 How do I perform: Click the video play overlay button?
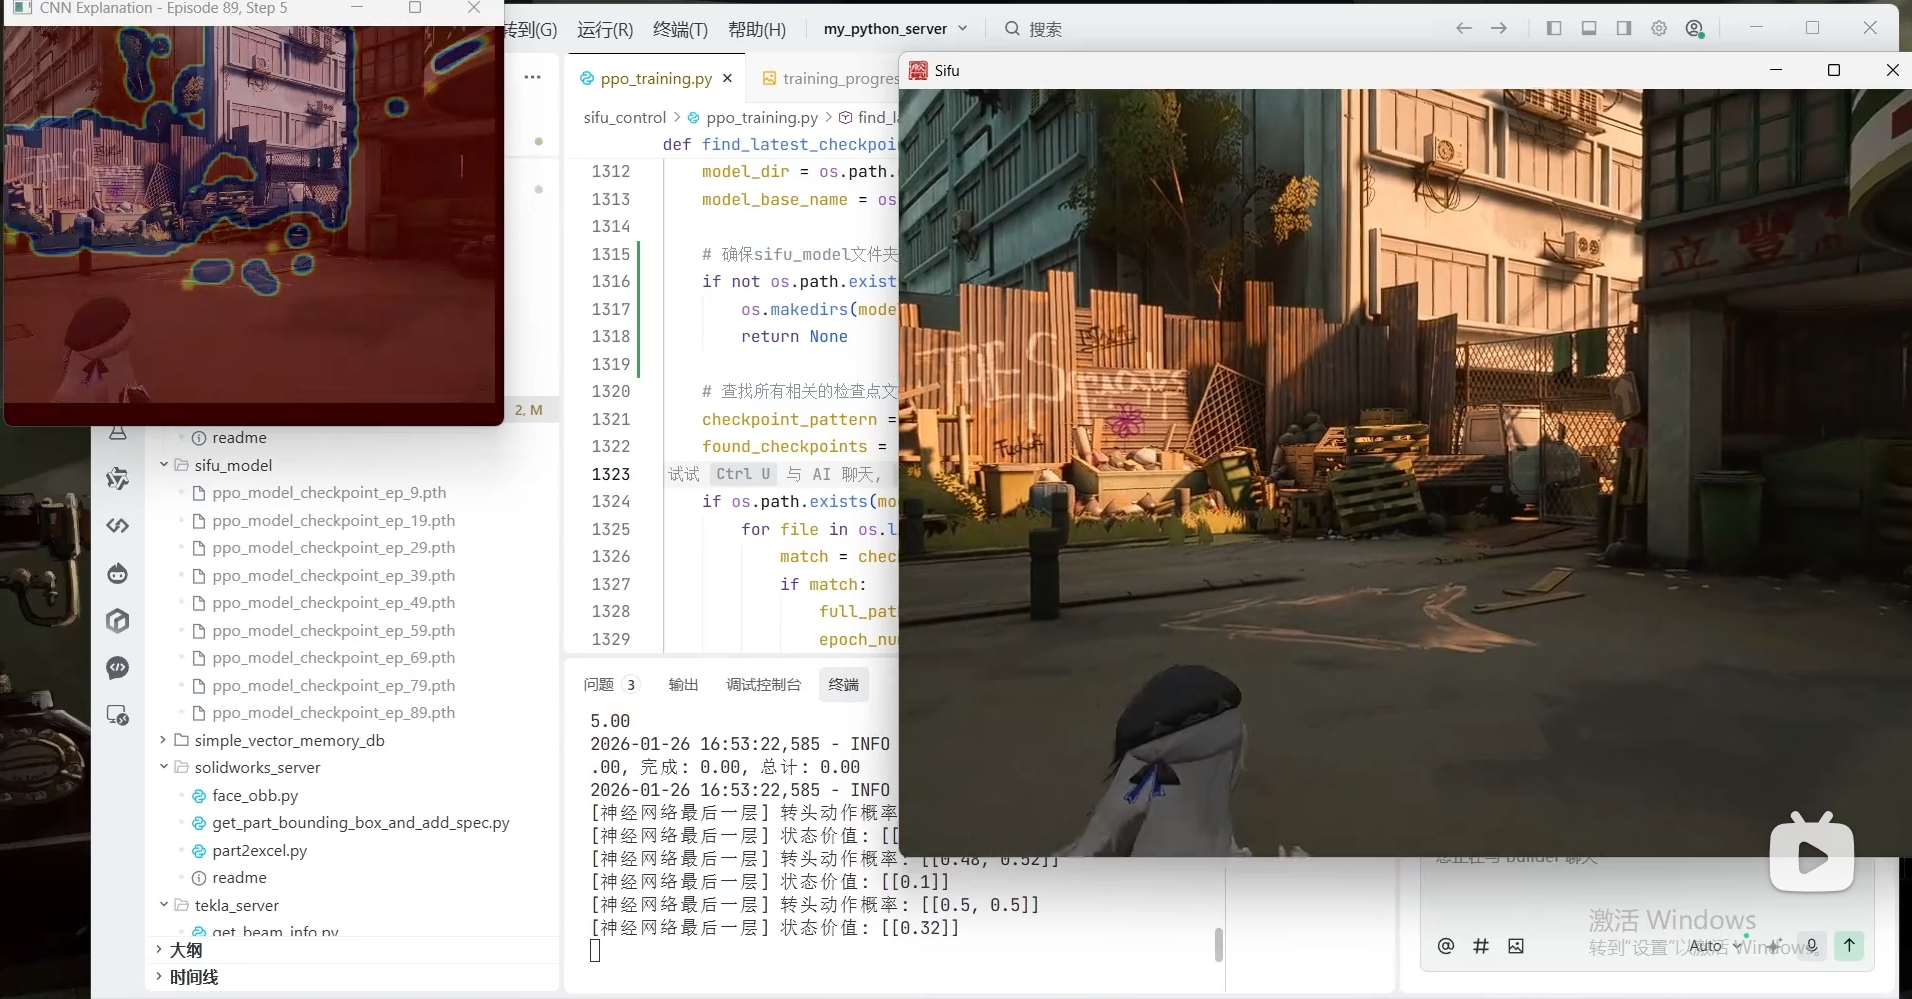[1811, 856]
